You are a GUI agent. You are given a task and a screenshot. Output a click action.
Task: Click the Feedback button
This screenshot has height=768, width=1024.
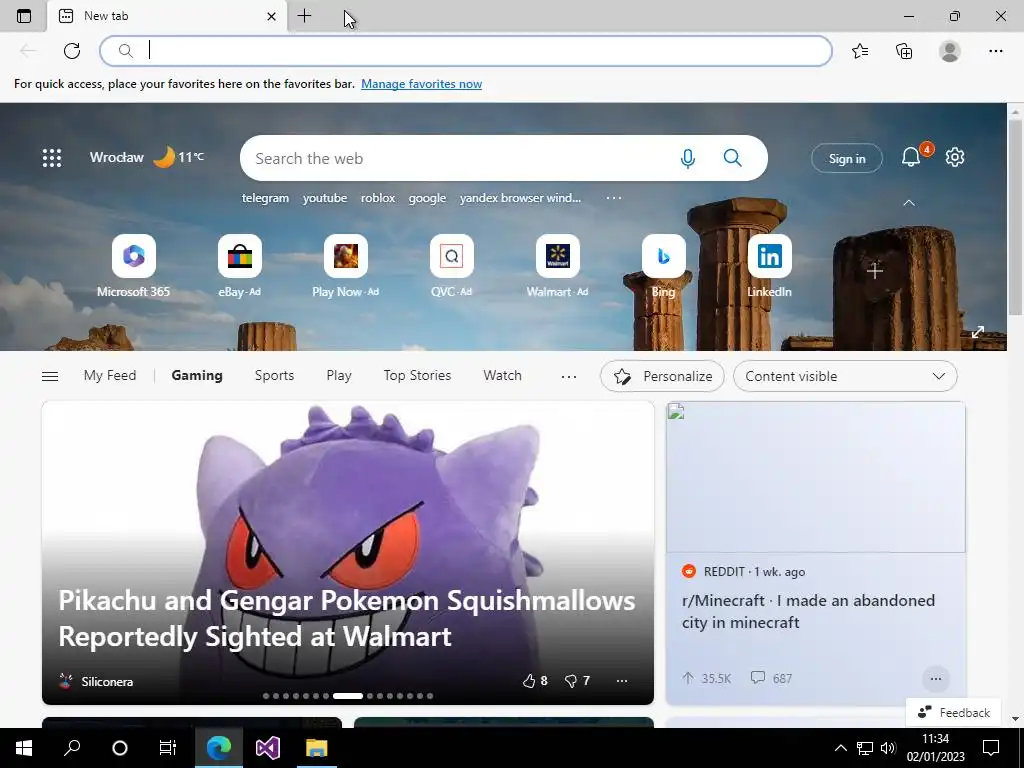[953, 712]
